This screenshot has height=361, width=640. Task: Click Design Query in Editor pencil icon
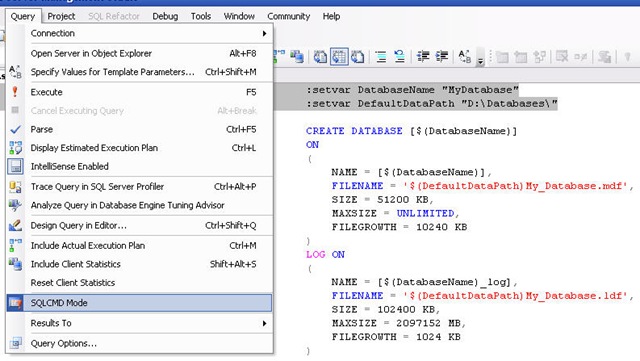pyautogui.click(x=16, y=225)
